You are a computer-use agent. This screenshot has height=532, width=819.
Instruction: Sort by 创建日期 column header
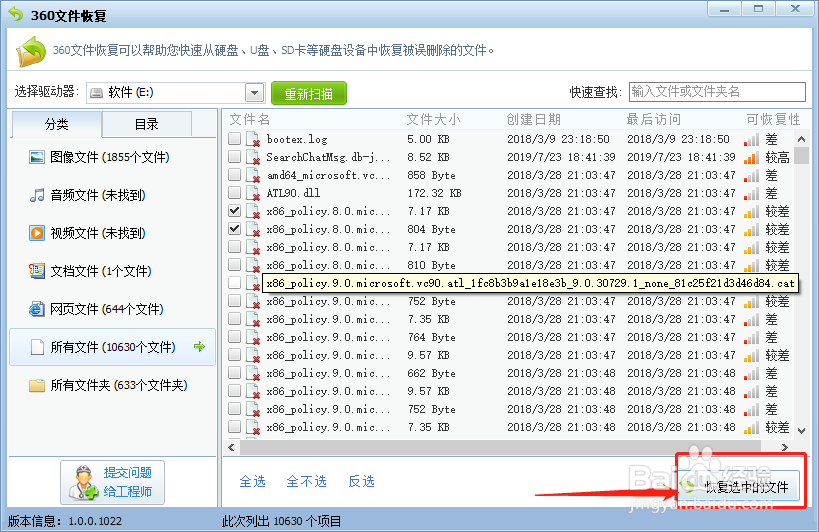pos(533,120)
